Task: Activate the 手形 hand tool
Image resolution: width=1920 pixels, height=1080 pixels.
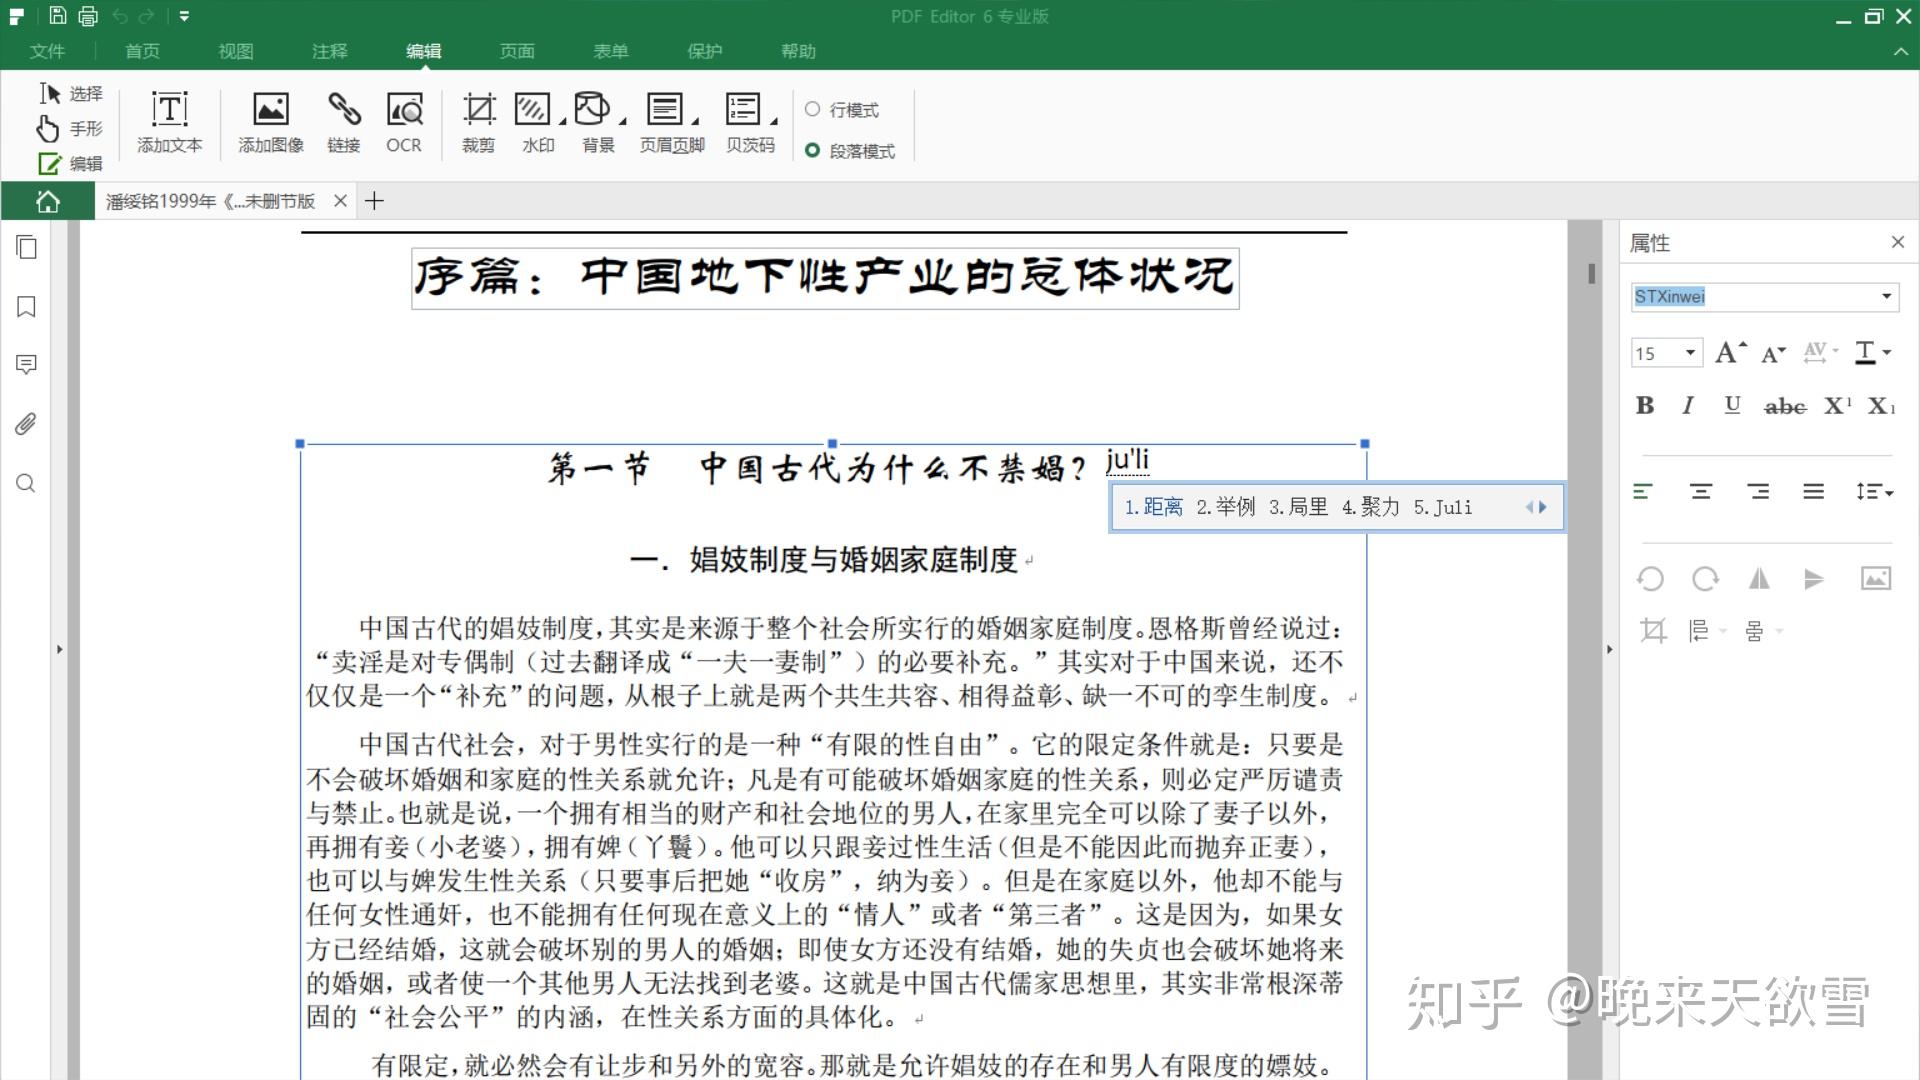Action: click(70, 129)
